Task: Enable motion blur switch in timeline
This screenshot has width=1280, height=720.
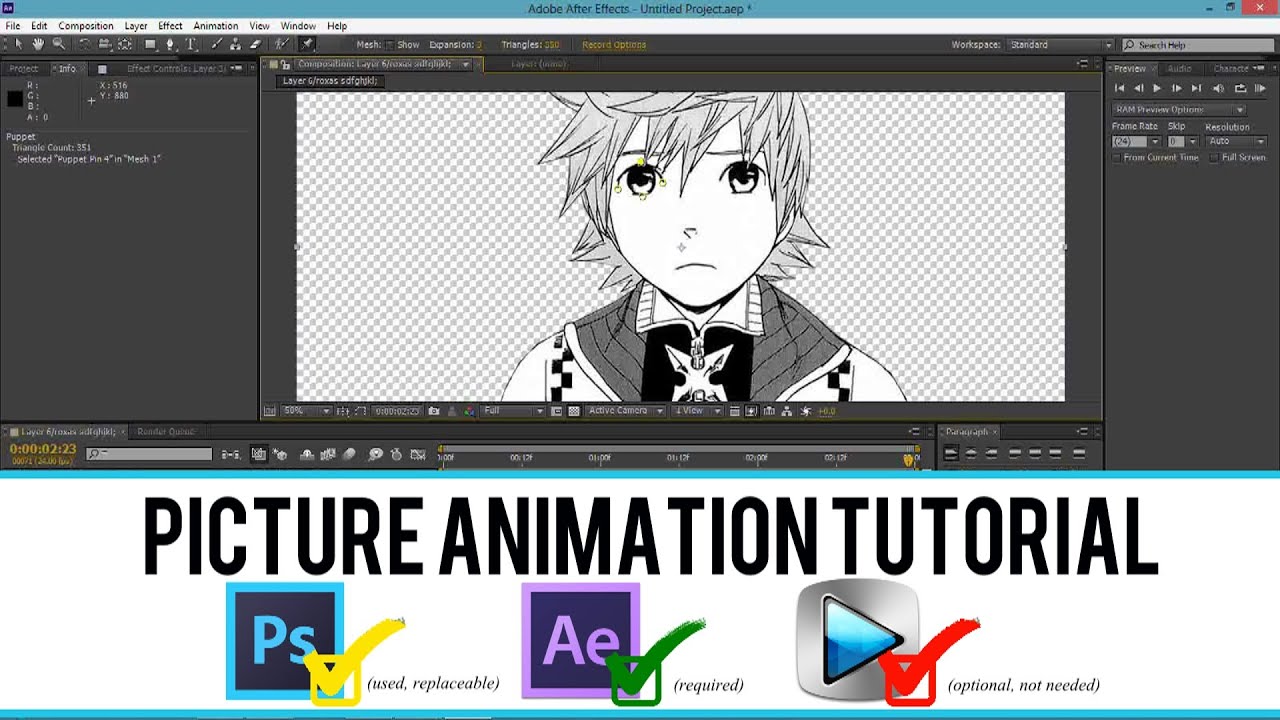Action: (349, 455)
